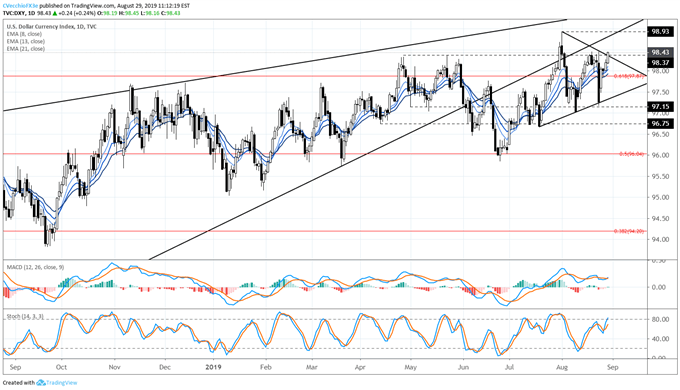Select the Stoch (14, 3, 3) indicator label

point(25,317)
